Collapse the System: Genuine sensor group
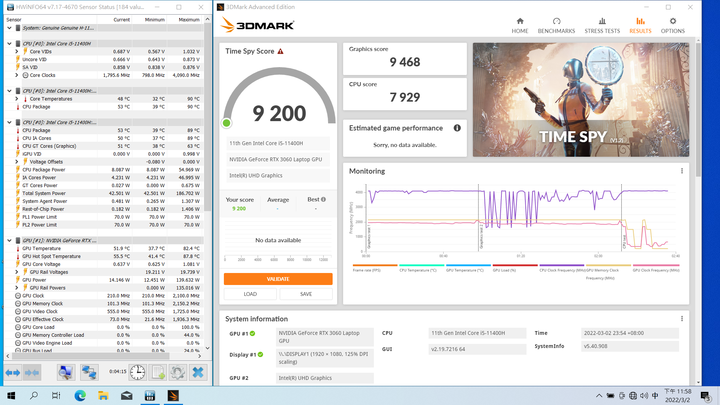 [9, 28]
